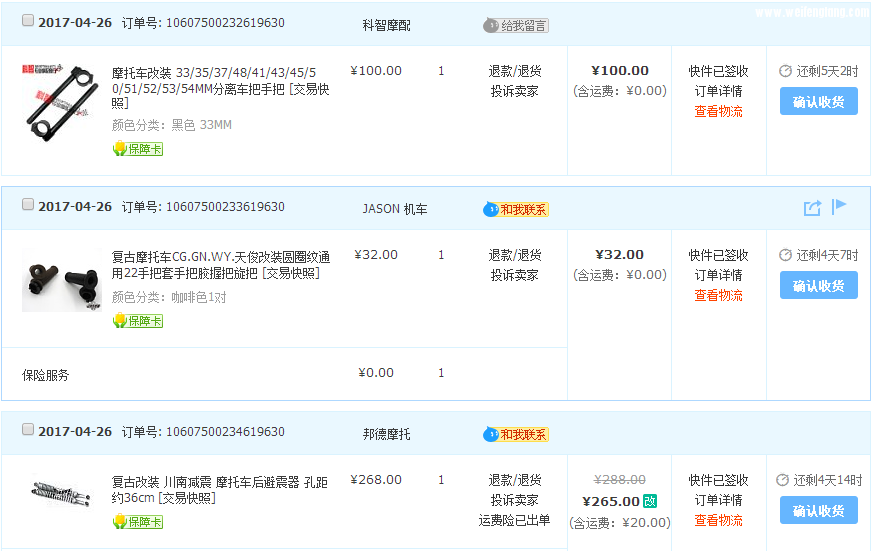Open product title 复古摩托车CG.GN.WY.天俊改装
Screen dimensions: 873x551
(220, 265)
